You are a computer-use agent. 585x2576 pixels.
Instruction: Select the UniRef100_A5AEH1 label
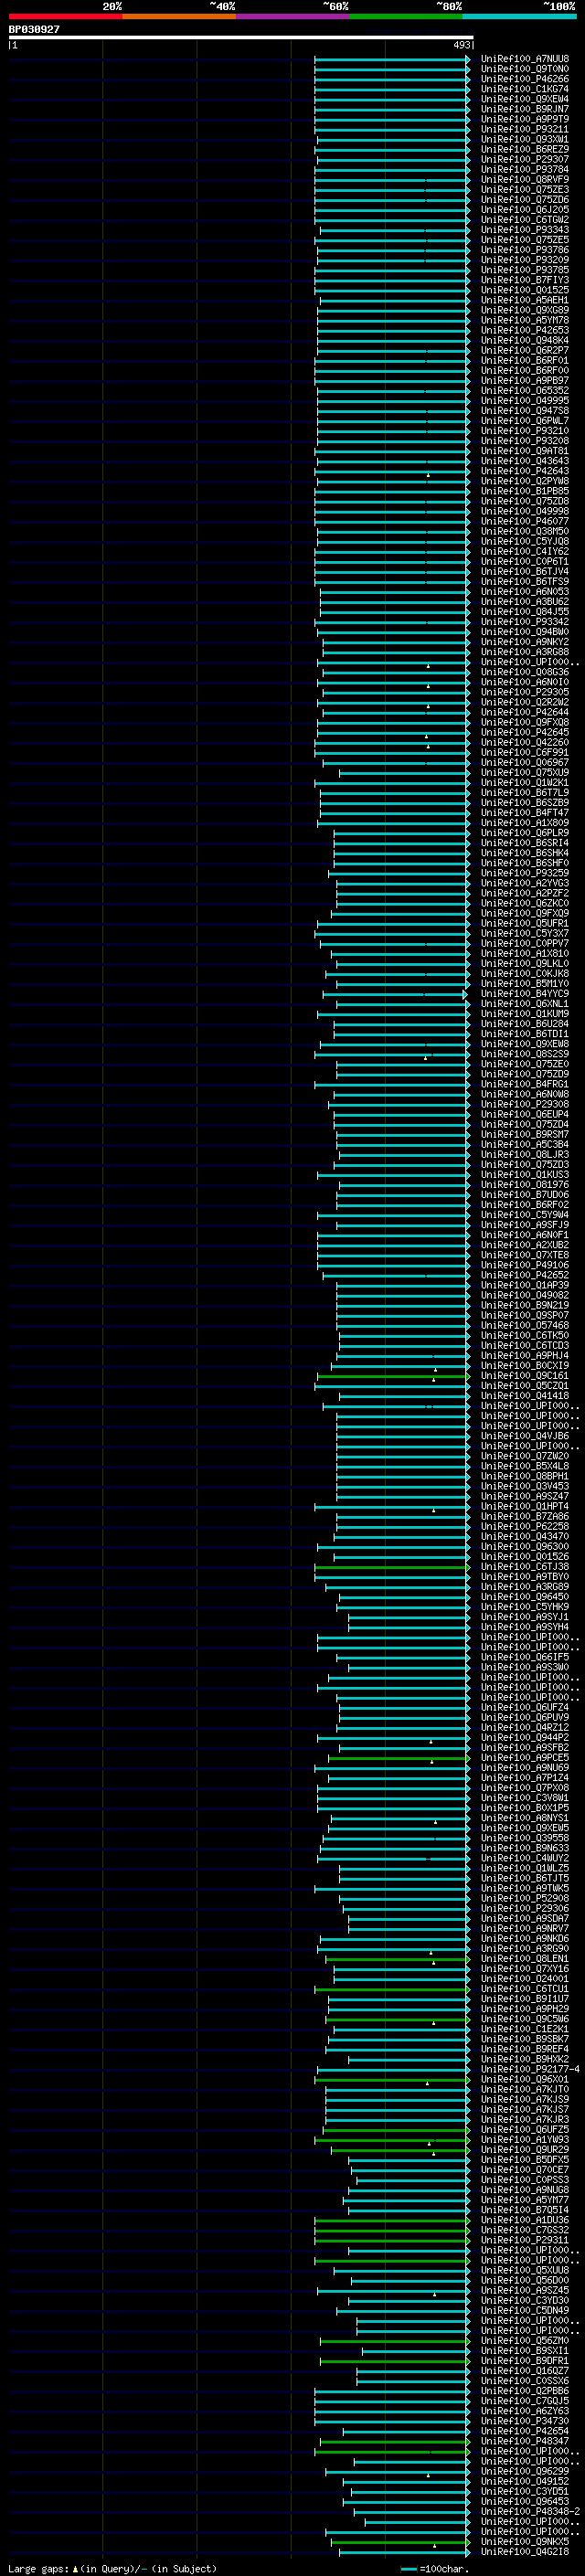click(x=525, y=300)
